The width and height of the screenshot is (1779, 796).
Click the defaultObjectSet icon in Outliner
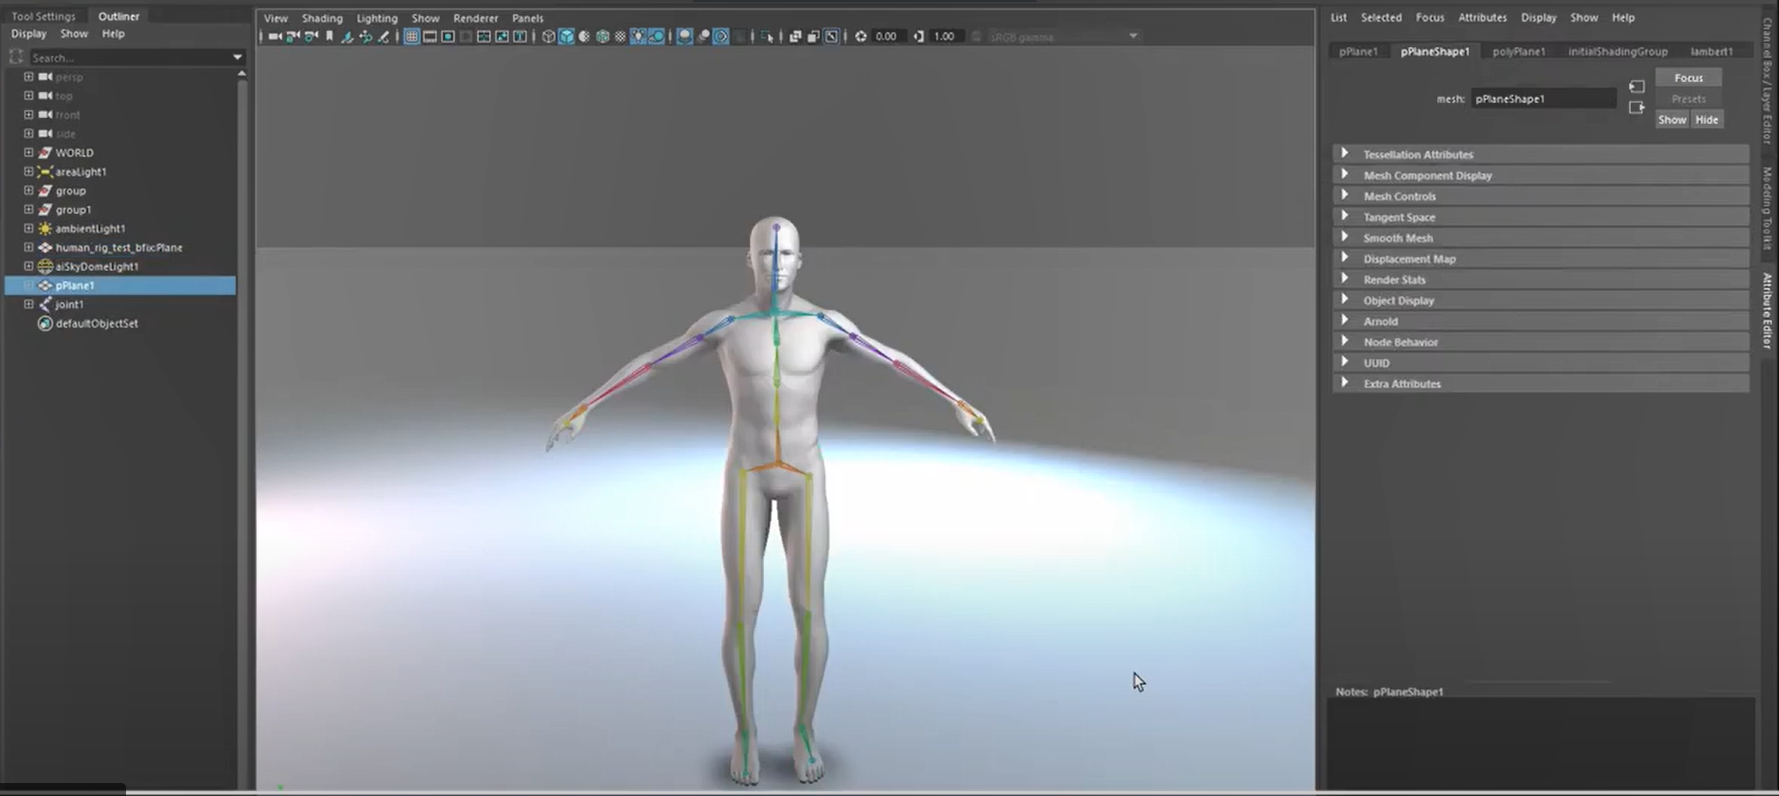pos(45,324)
